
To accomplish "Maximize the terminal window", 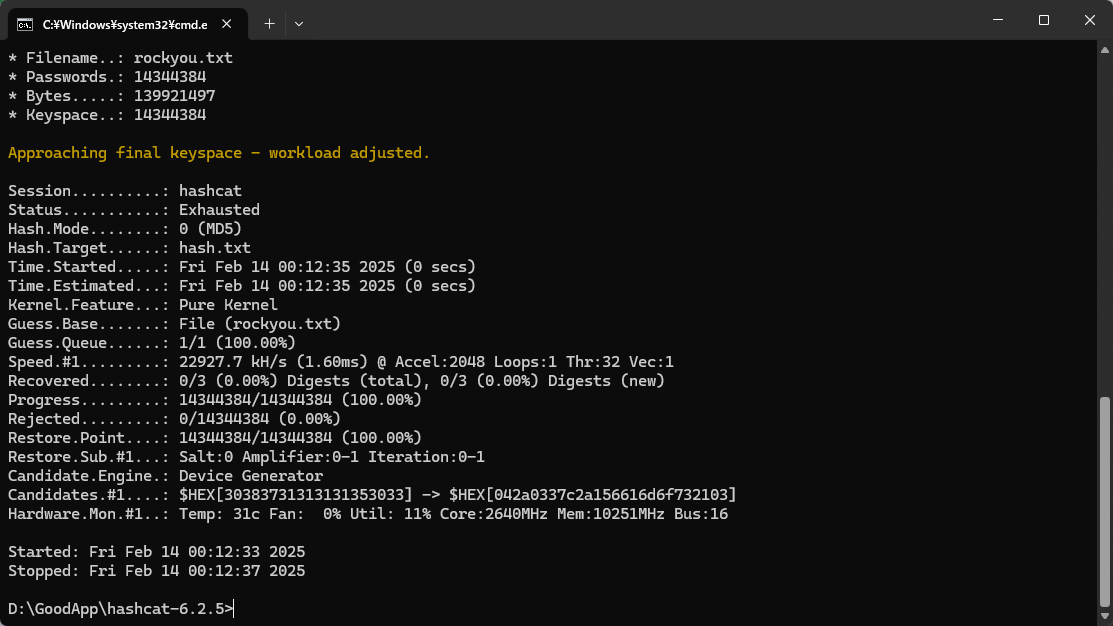I will [x=1043, y=20].
